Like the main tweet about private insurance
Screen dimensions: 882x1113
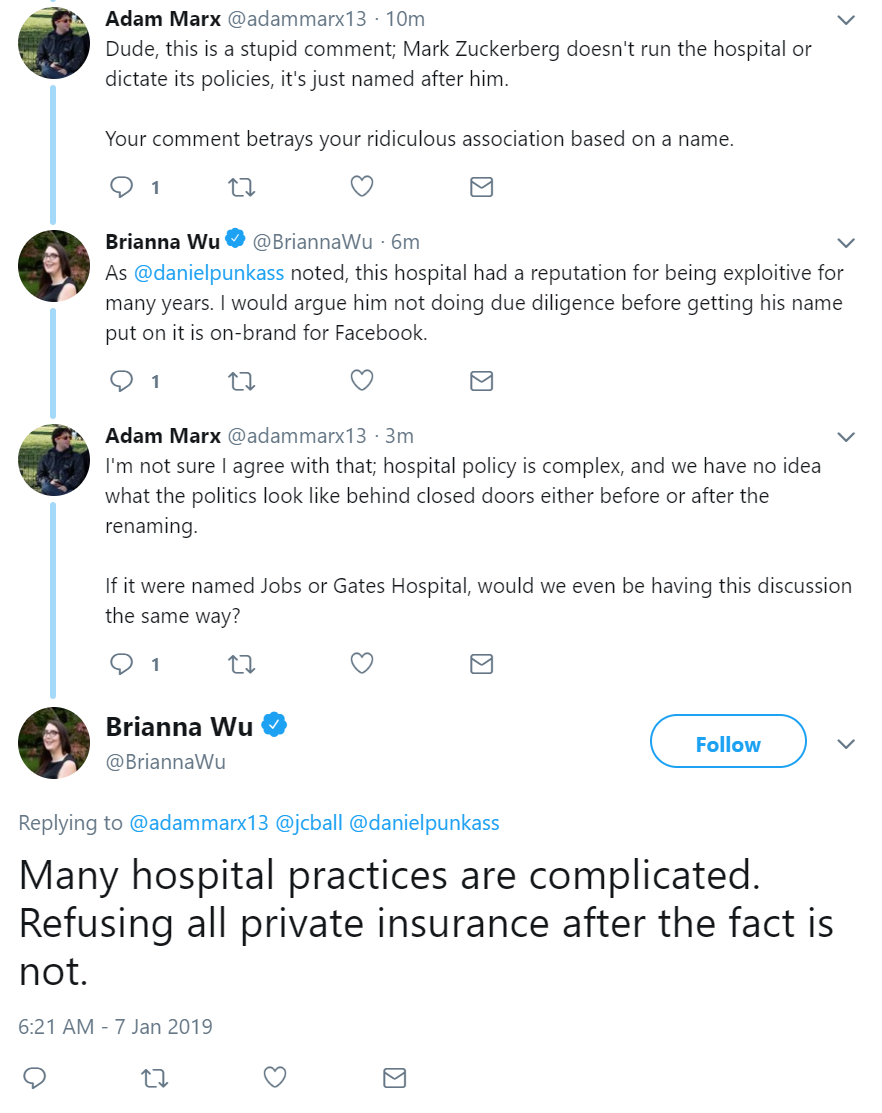click(275, 1077)
